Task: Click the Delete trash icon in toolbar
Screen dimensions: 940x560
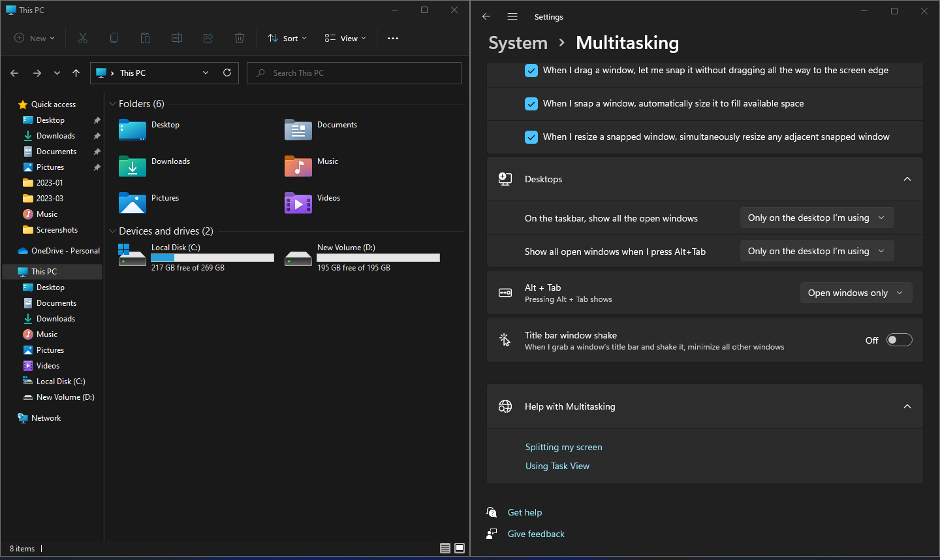Action: pyautogui.click(x=239, y=38)
